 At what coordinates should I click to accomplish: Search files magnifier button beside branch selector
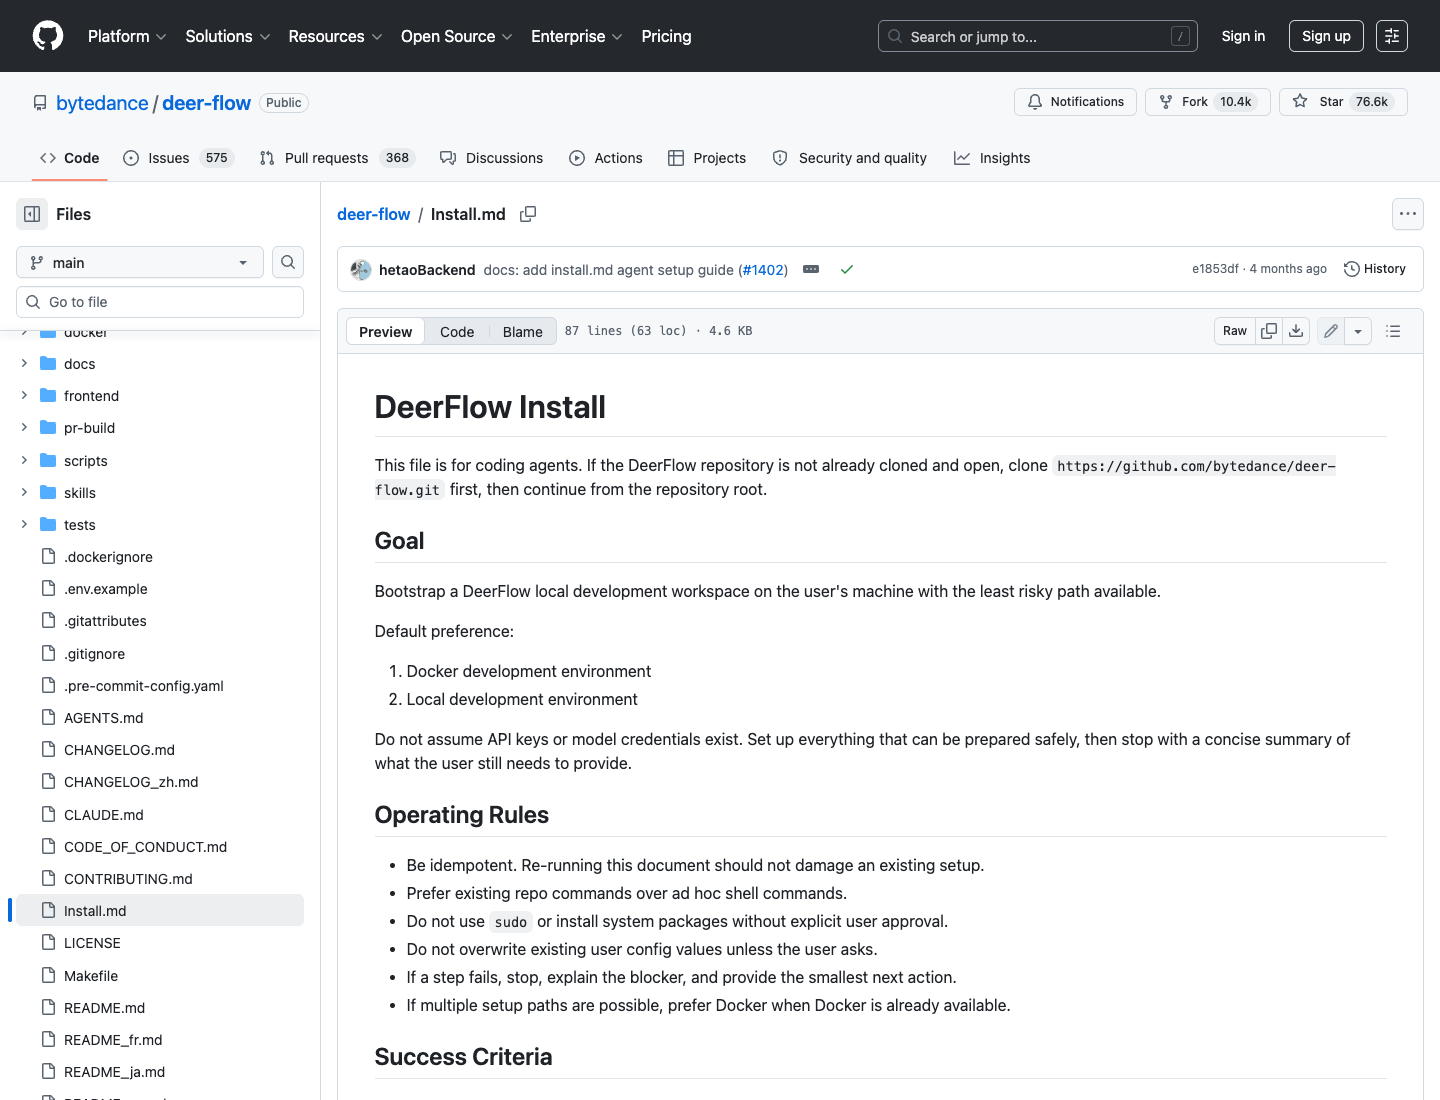(x=288, y=262)
